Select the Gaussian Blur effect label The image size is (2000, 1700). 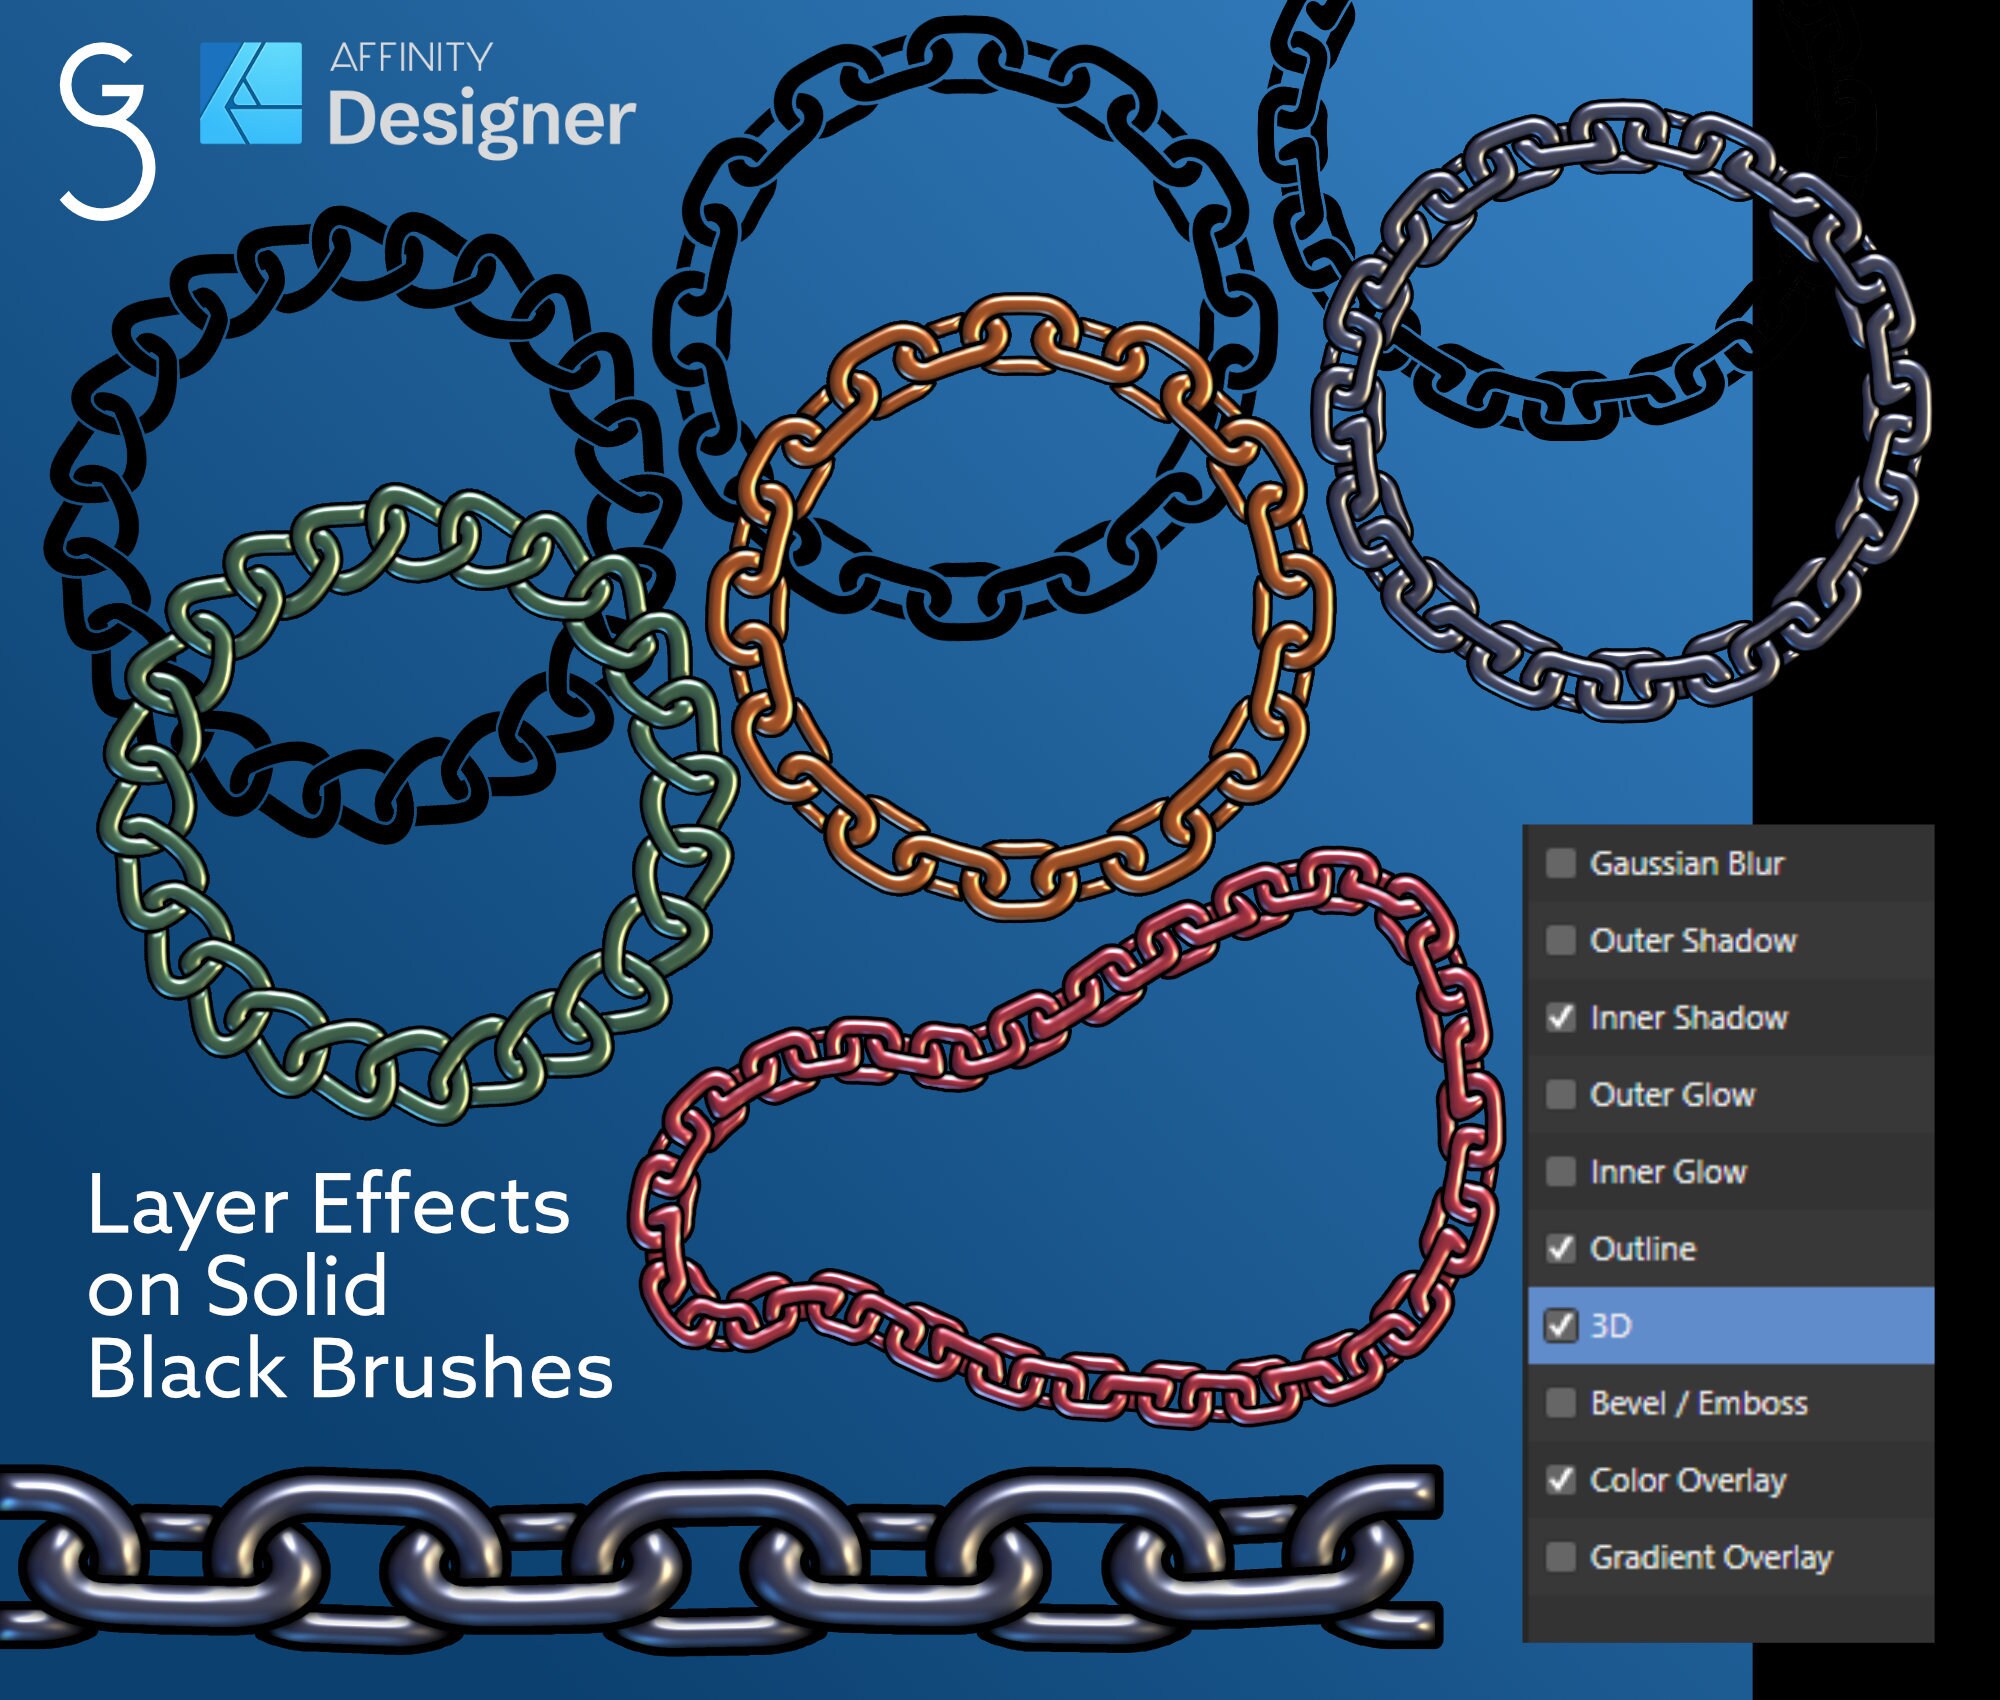[1687, 863]
